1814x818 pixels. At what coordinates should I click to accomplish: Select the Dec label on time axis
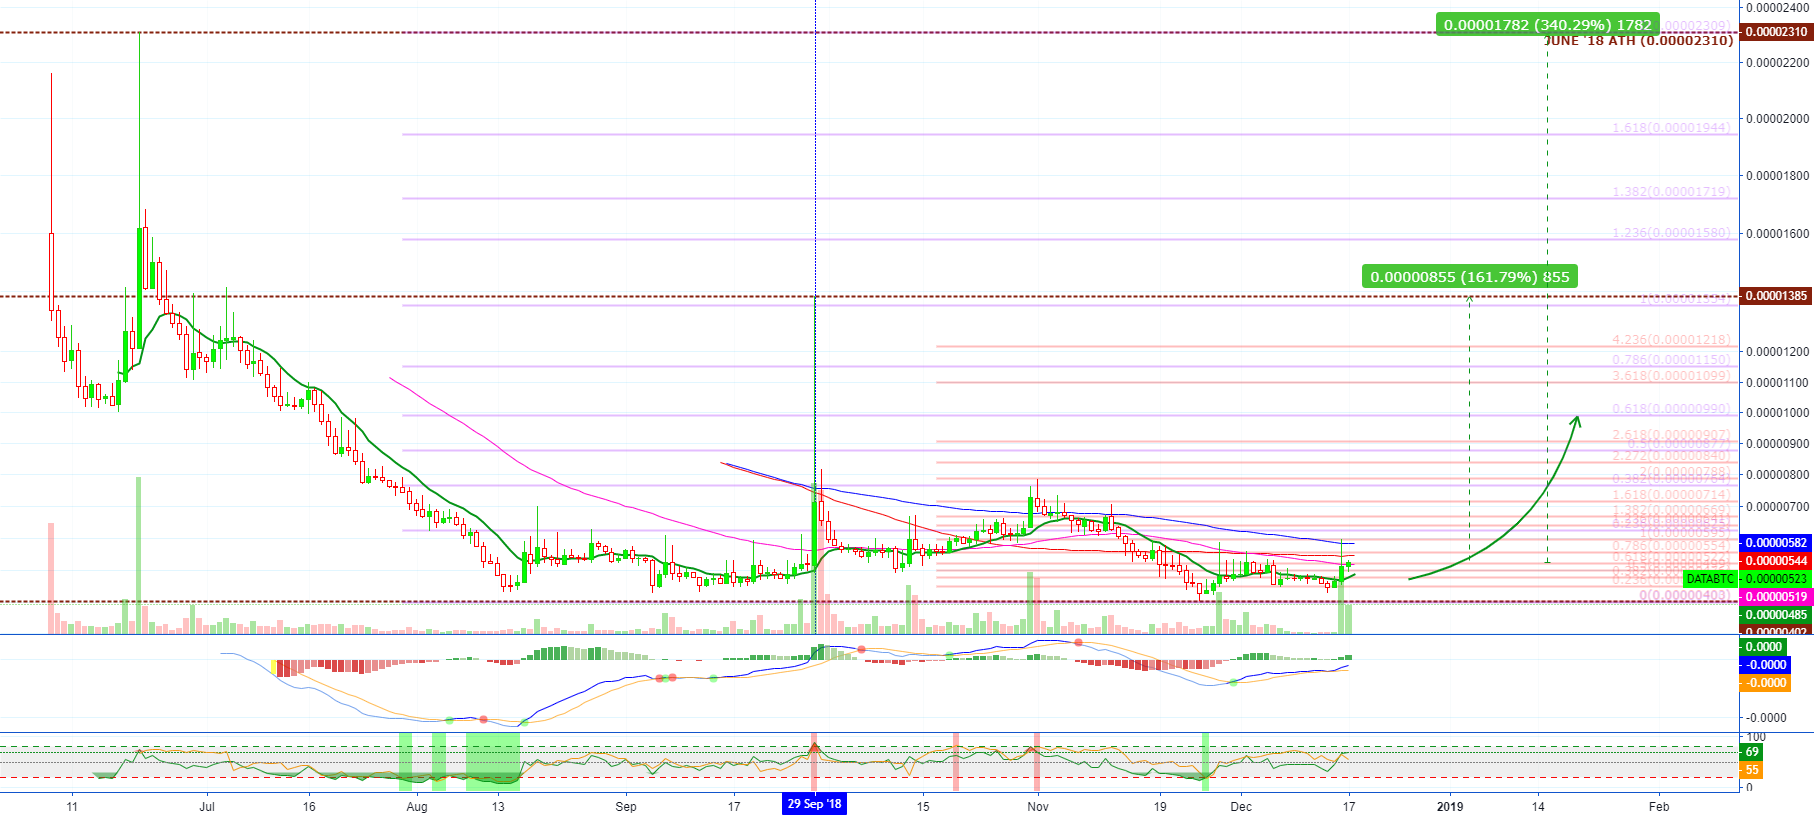[1241, 807]
